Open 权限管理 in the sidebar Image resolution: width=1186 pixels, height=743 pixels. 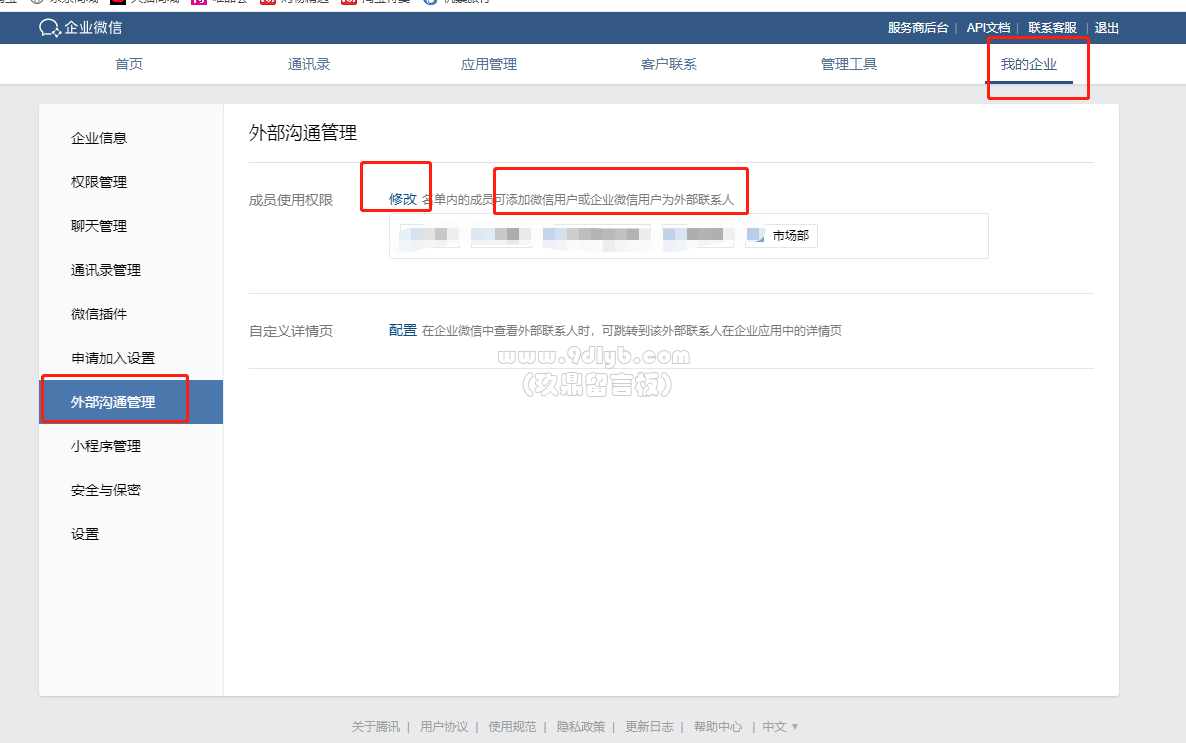(x=99, y=182)
